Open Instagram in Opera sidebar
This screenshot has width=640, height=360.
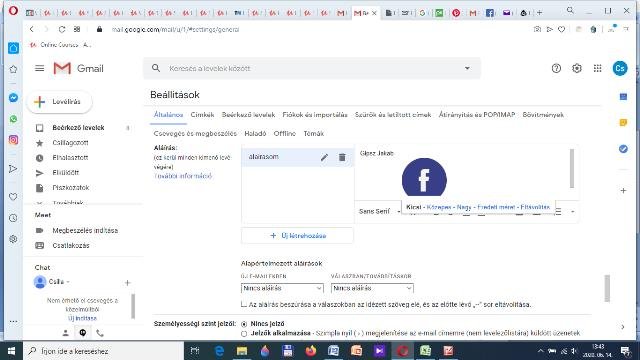tap(13, 140)
